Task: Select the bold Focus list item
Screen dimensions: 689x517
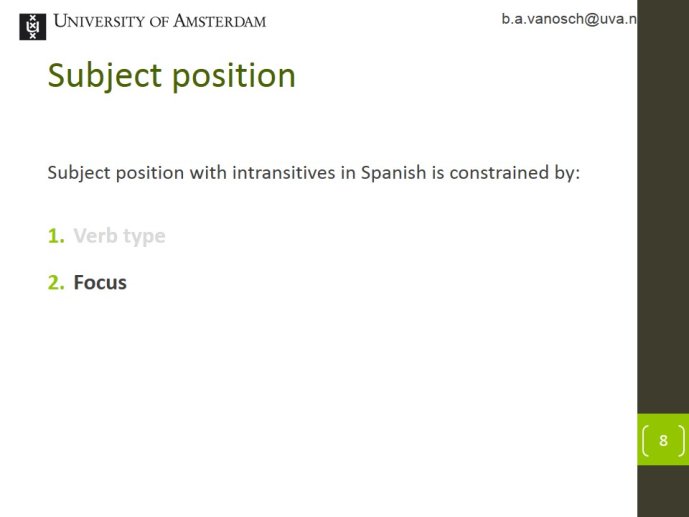Action: click(100, 282)
